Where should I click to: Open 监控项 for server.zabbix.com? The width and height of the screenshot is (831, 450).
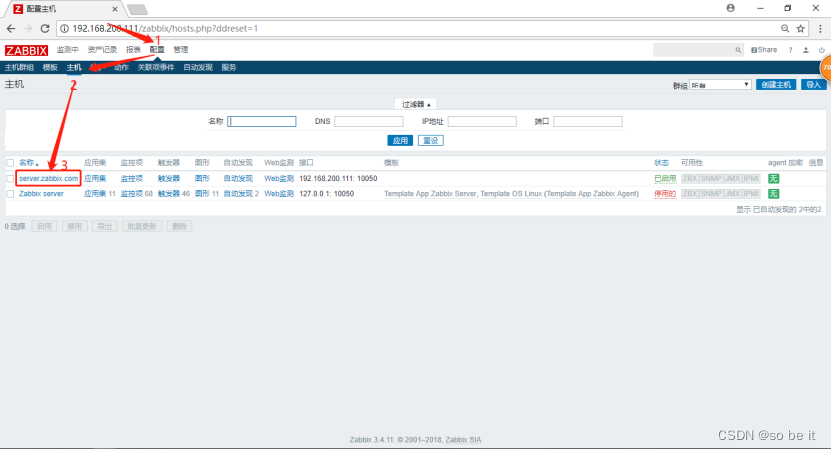[131, 179]
